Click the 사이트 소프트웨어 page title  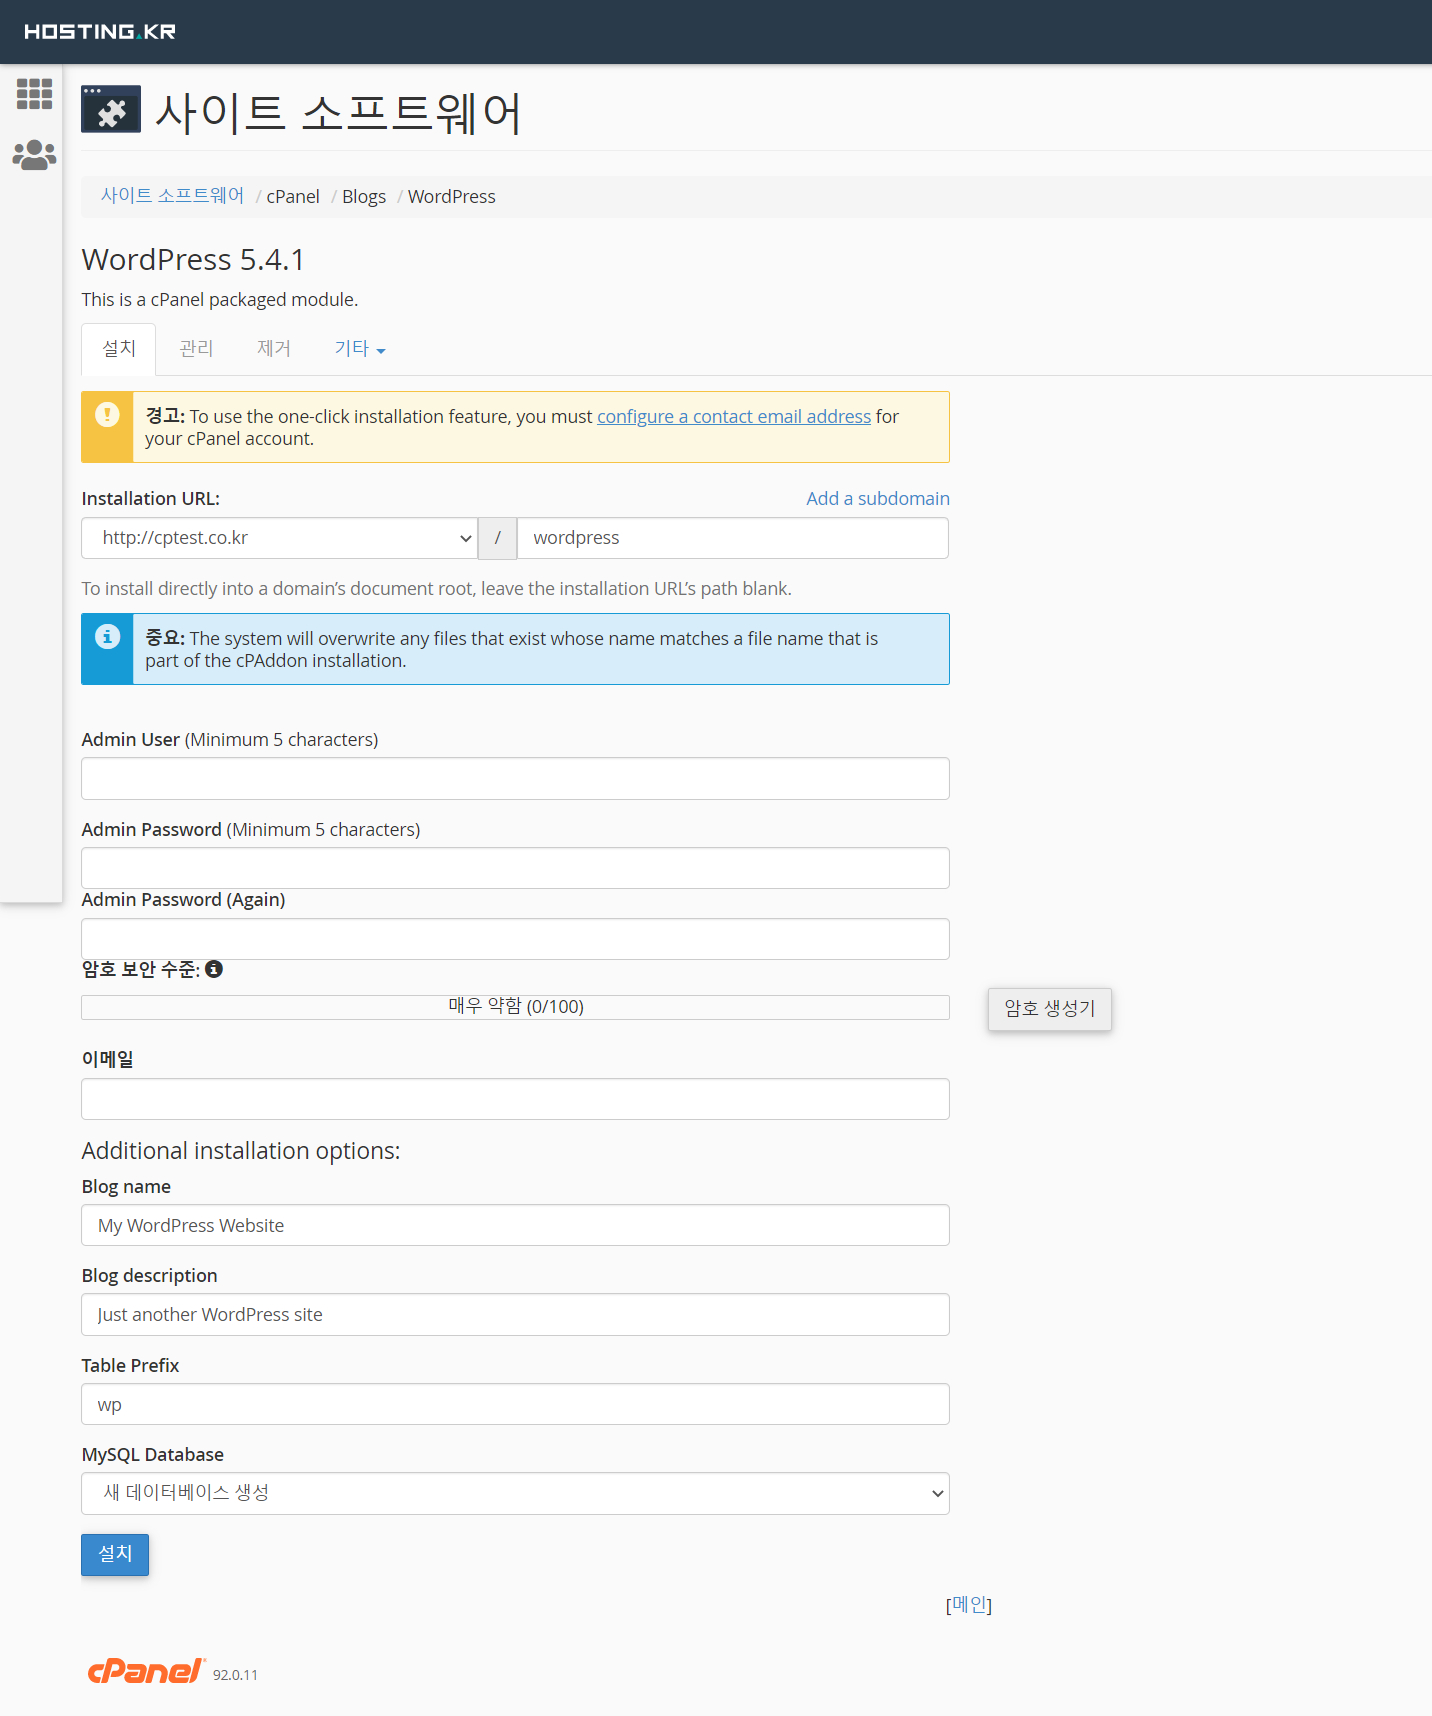coord(338,113)
